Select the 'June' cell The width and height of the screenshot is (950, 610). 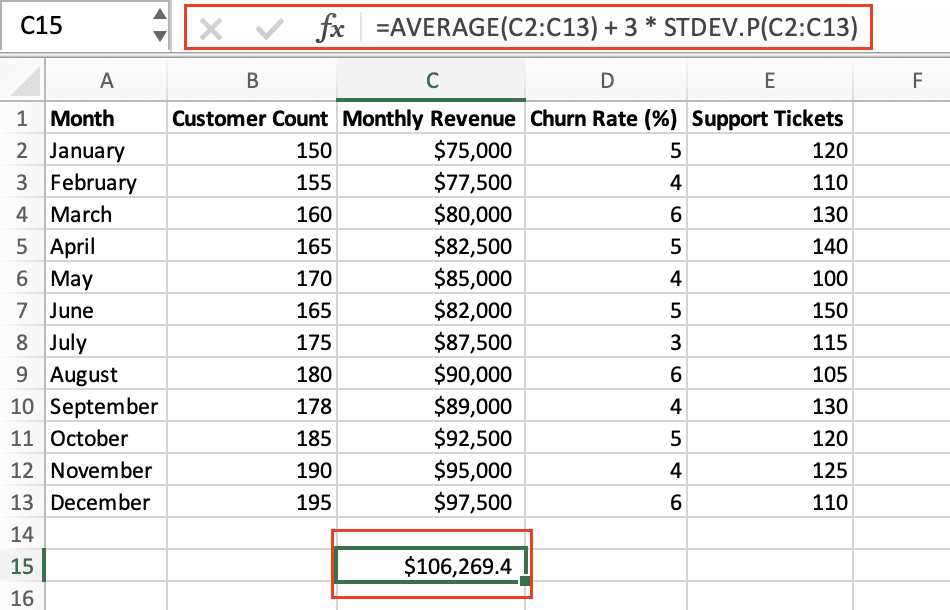pos(106,310)
